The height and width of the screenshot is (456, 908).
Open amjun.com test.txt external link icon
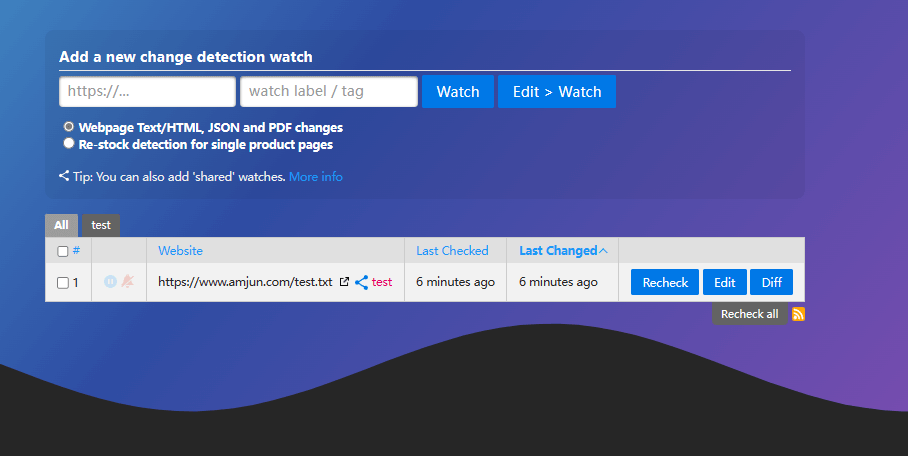344,282
